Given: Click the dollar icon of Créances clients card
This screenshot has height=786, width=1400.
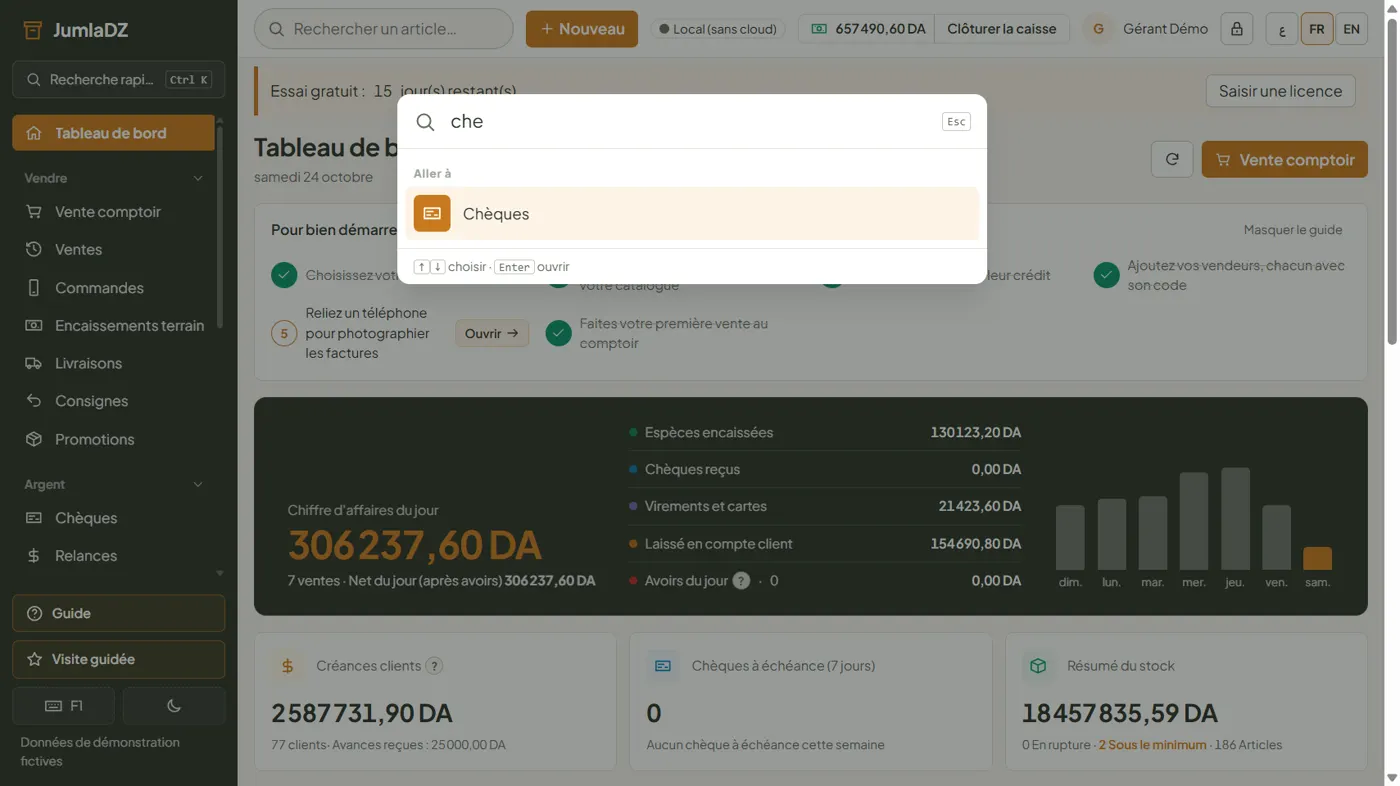Looking at the screenshot, I should [288, 666].
